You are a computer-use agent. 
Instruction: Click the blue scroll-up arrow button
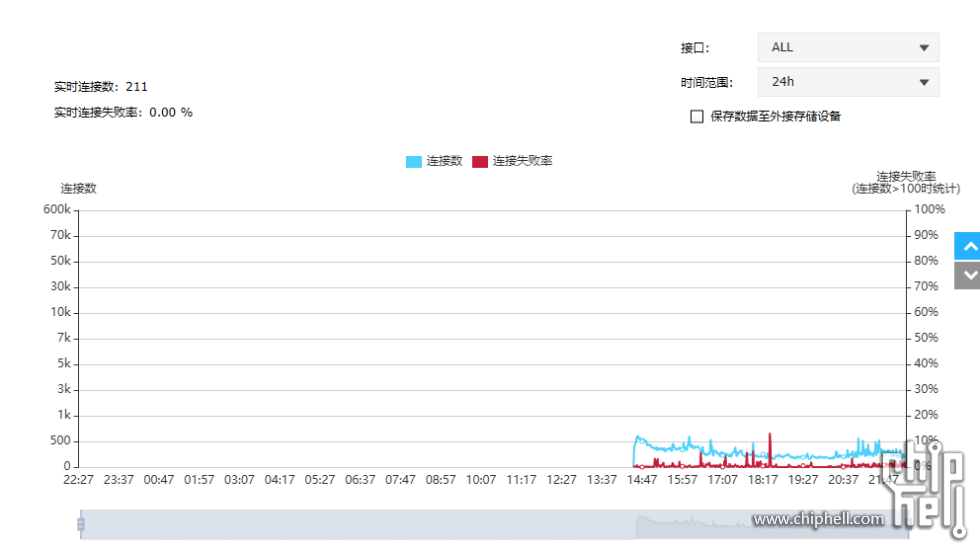967,246
